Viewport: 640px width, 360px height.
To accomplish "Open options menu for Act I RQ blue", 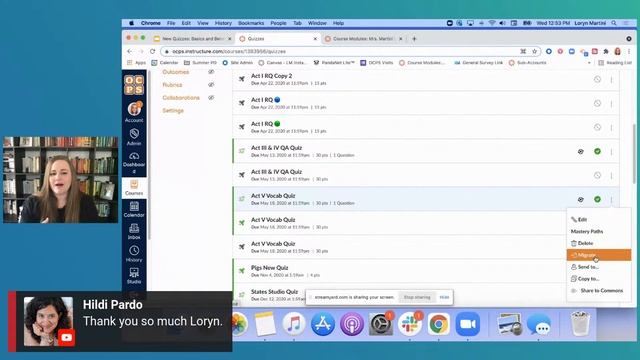I will pos(611,104).
